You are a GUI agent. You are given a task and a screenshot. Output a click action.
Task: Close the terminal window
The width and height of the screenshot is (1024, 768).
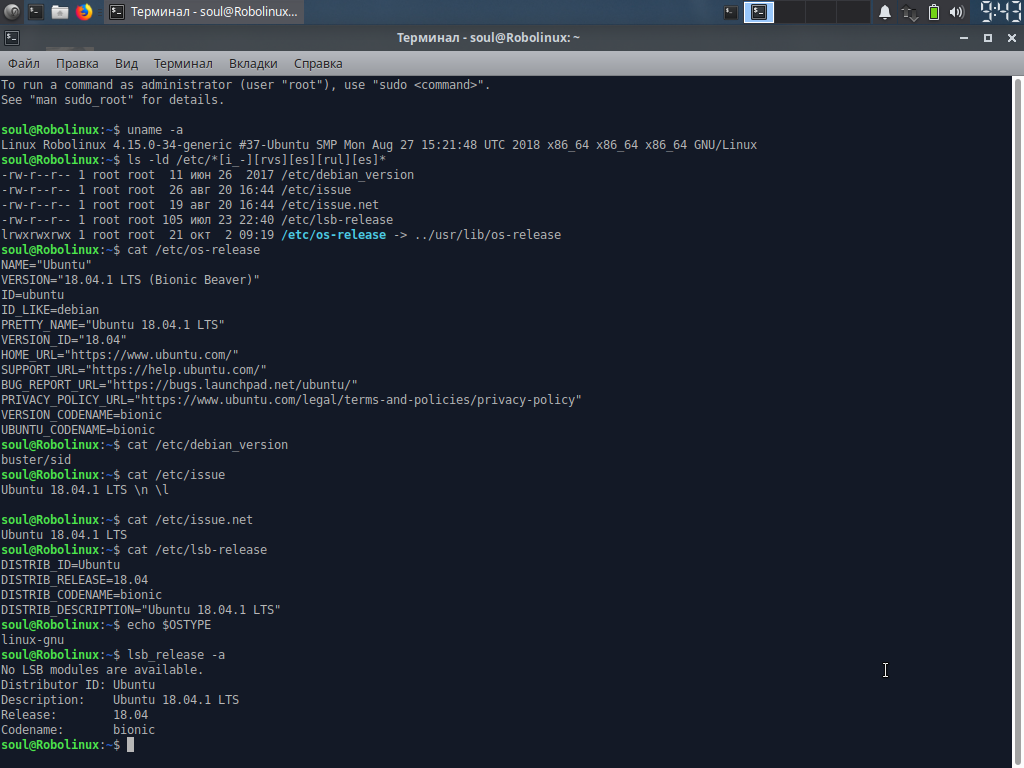(x=1012, y=38)
